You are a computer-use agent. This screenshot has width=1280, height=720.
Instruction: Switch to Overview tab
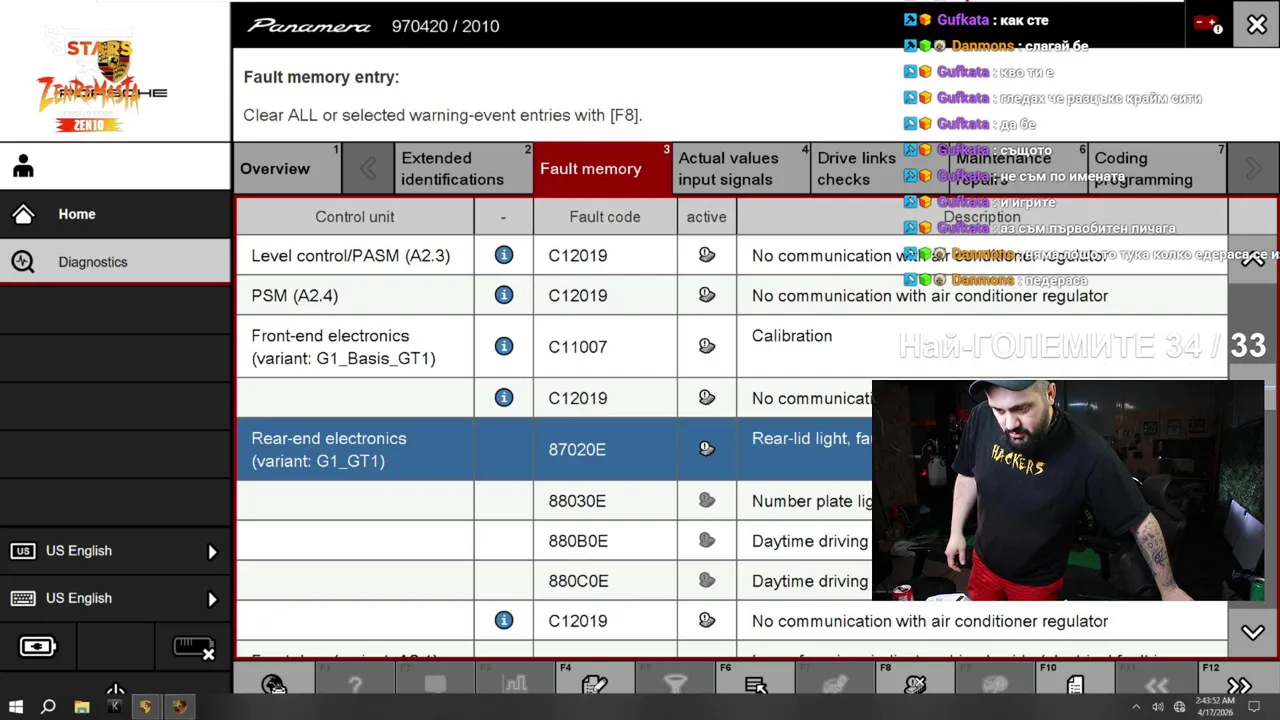287,168
